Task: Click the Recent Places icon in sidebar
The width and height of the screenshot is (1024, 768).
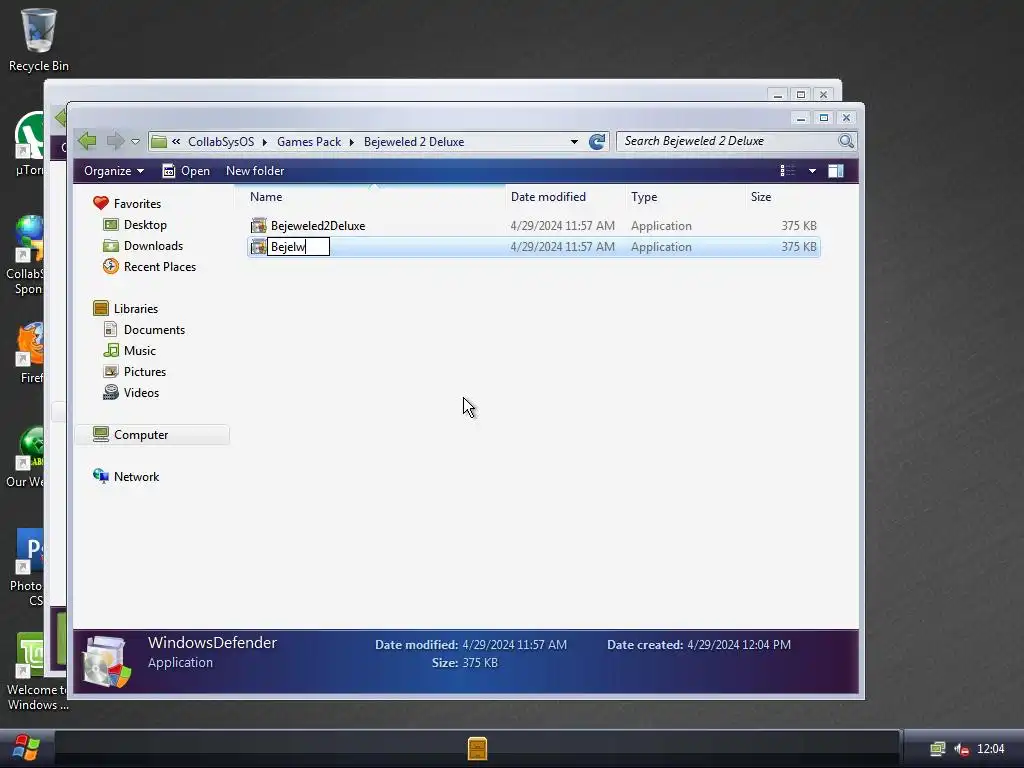Action: point(111,266)
